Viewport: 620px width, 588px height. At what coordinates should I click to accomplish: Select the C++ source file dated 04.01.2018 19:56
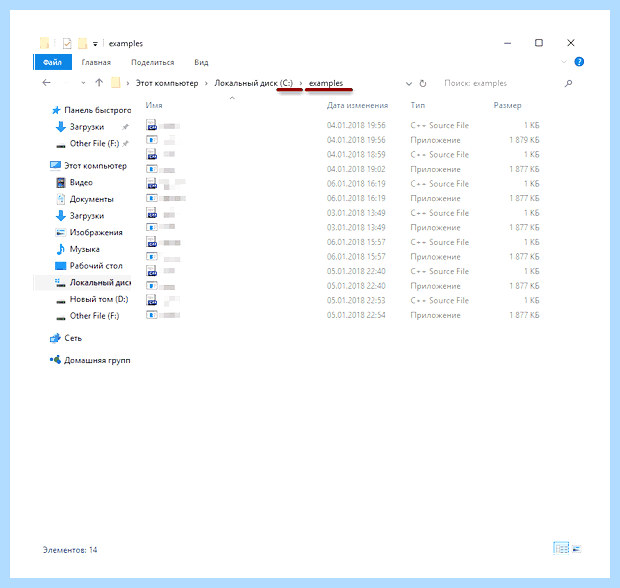(x=342, y=125)
